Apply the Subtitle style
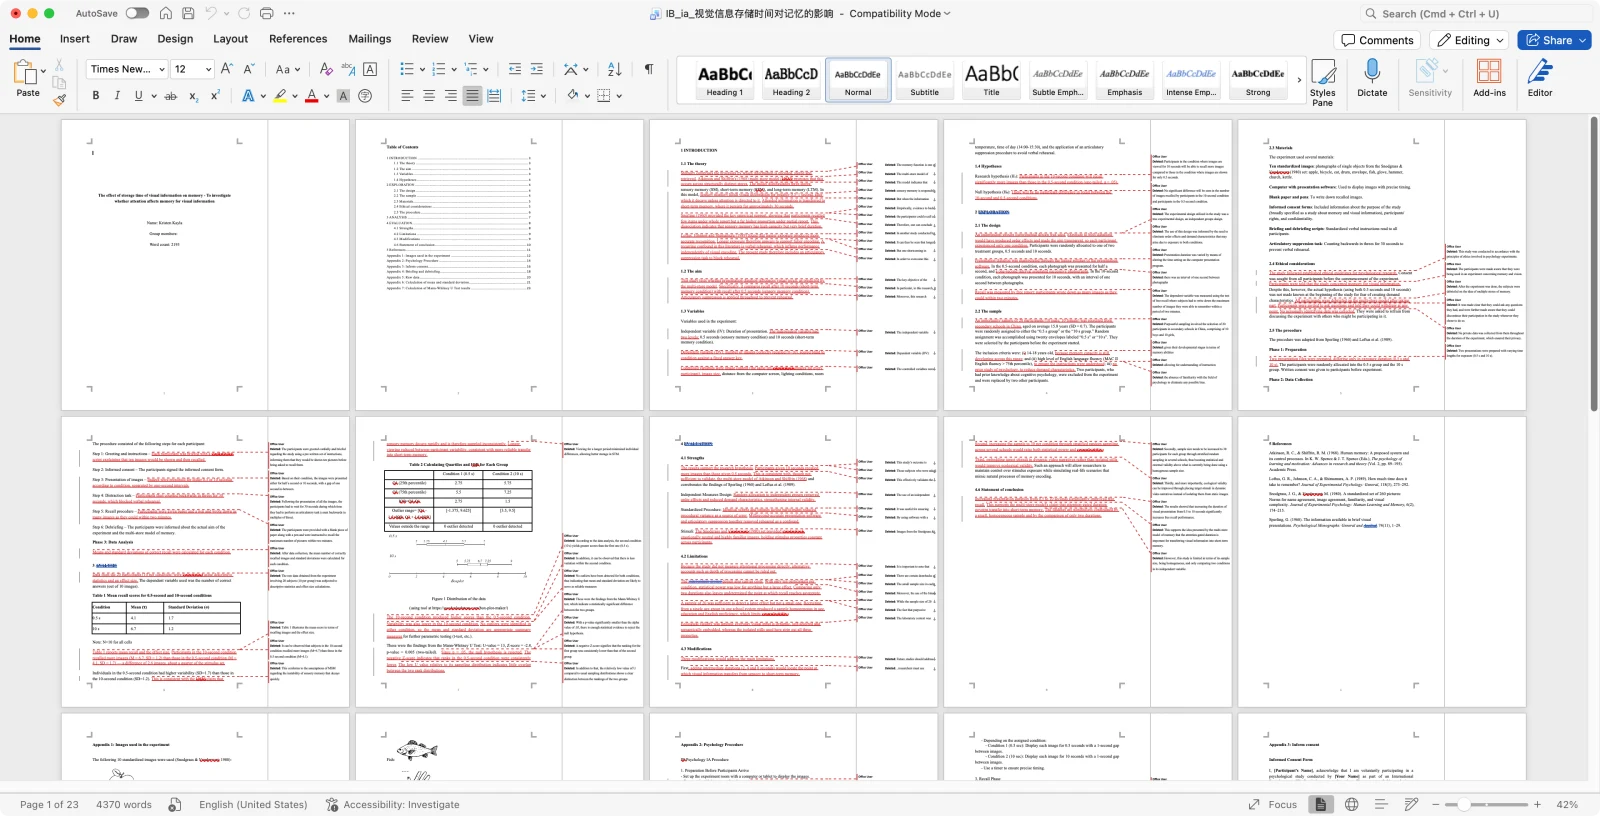Screen dimensions: 1600x816 [924, 80]
